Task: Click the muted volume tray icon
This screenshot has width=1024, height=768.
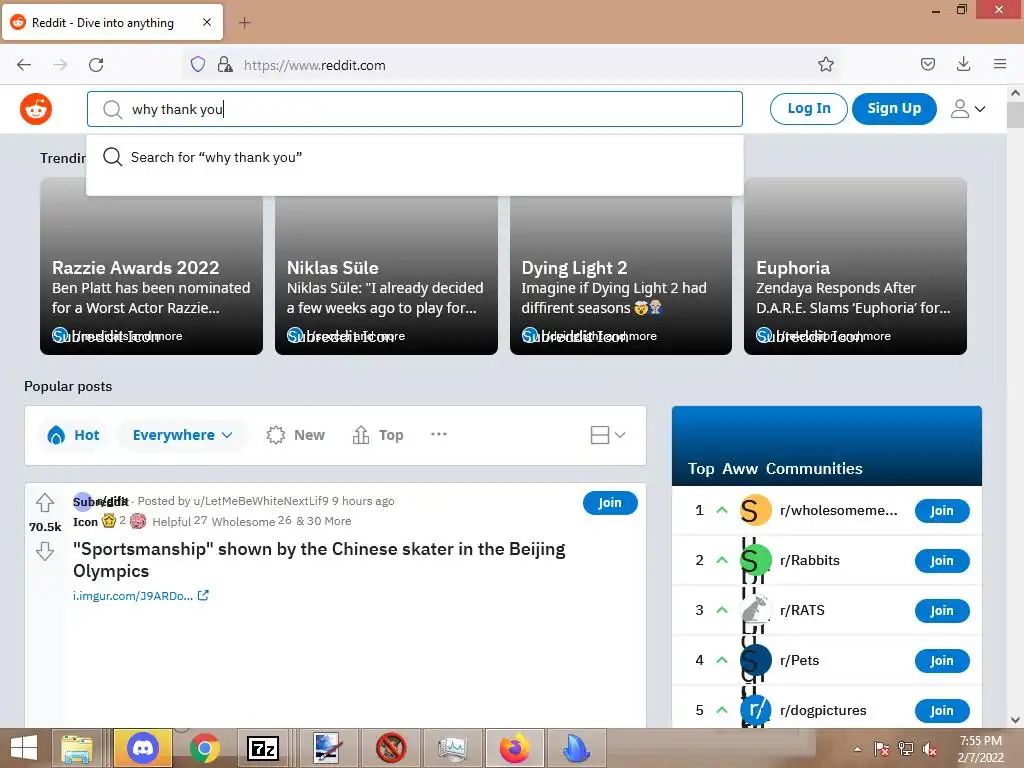Action: [x=930, y=749]
